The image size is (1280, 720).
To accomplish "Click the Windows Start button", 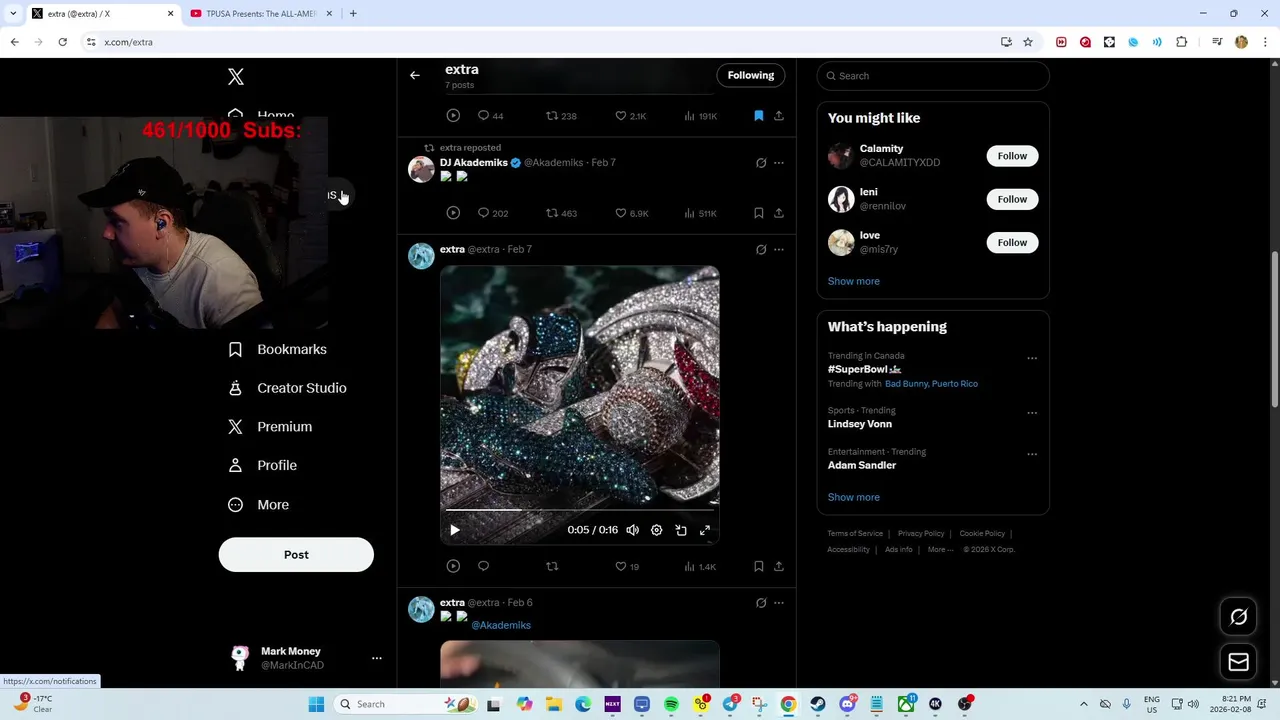I will [316, 704].
